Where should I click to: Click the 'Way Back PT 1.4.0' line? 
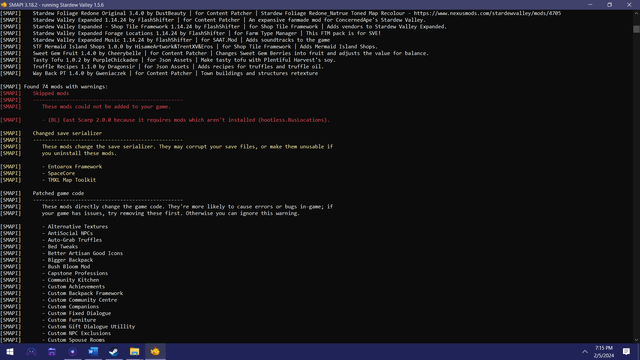pos(175,73)
